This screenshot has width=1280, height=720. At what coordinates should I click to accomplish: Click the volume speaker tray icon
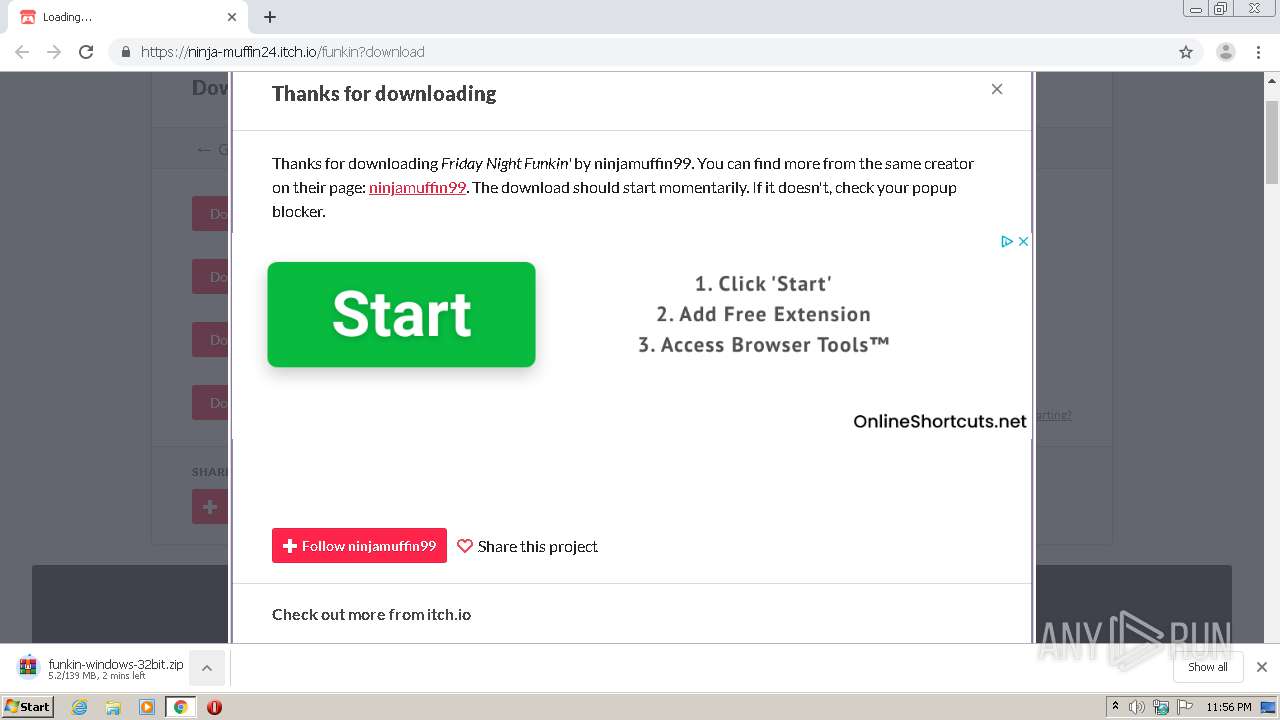[x=1137, y=707]
